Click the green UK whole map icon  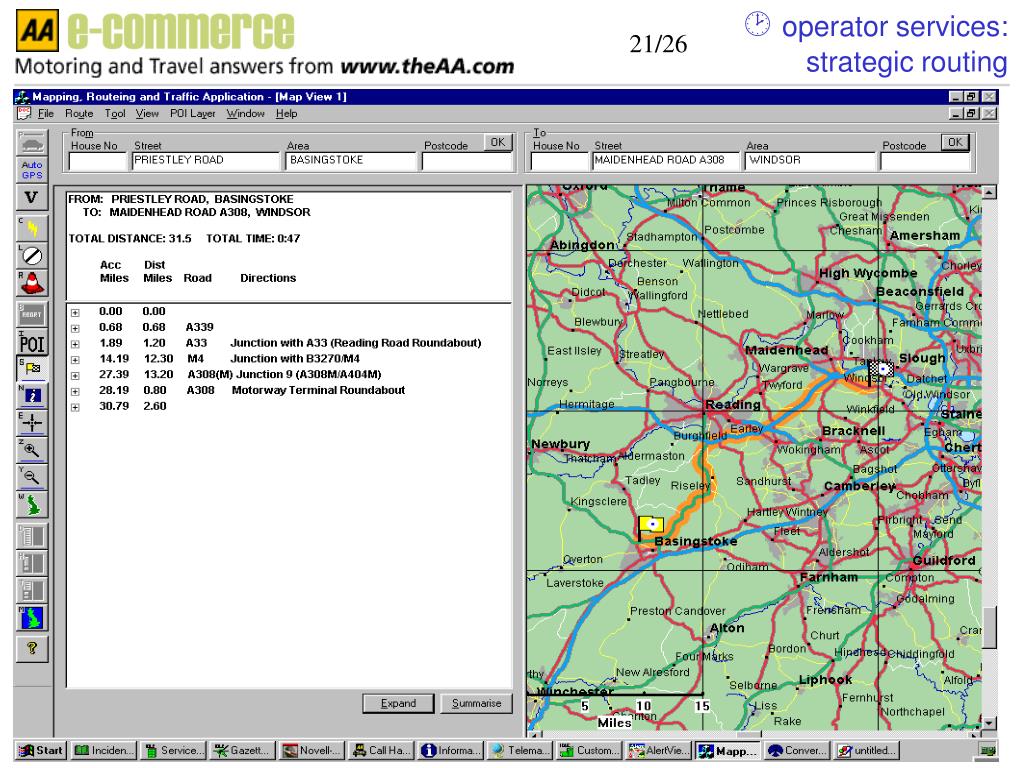coord(32,504)
